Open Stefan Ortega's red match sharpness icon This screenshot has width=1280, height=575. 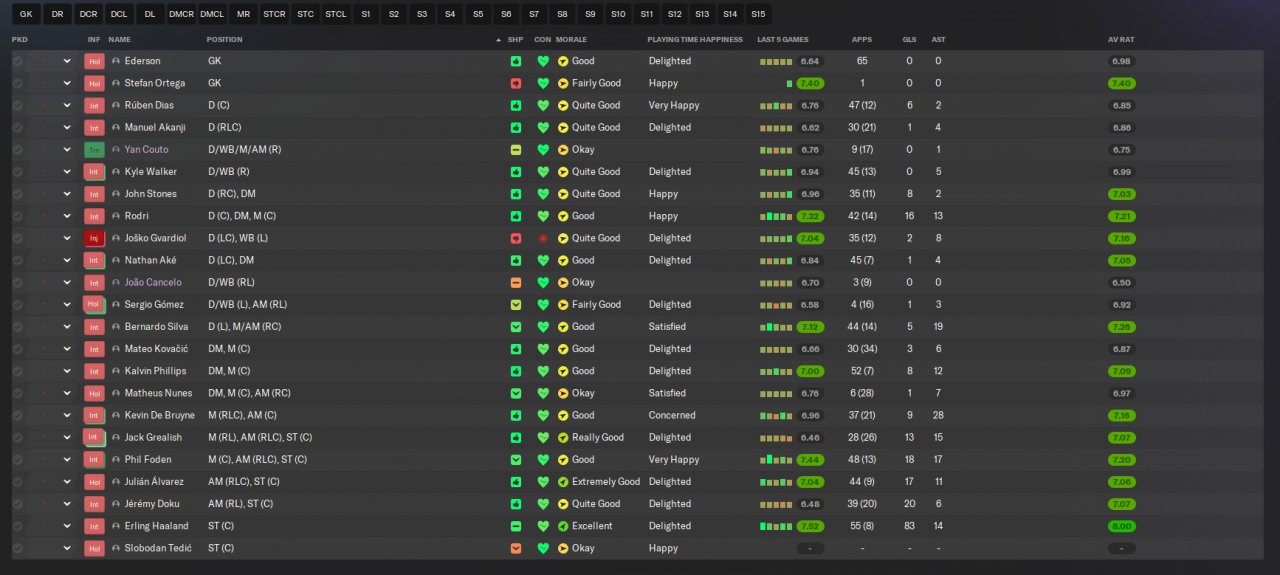pyautogui.click(x=516, y=83)
